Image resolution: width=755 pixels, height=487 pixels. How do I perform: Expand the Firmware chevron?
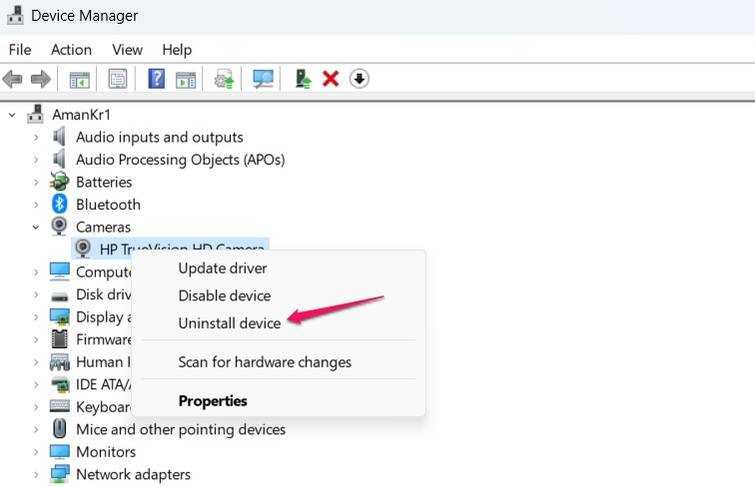click(x=36, y=340)
